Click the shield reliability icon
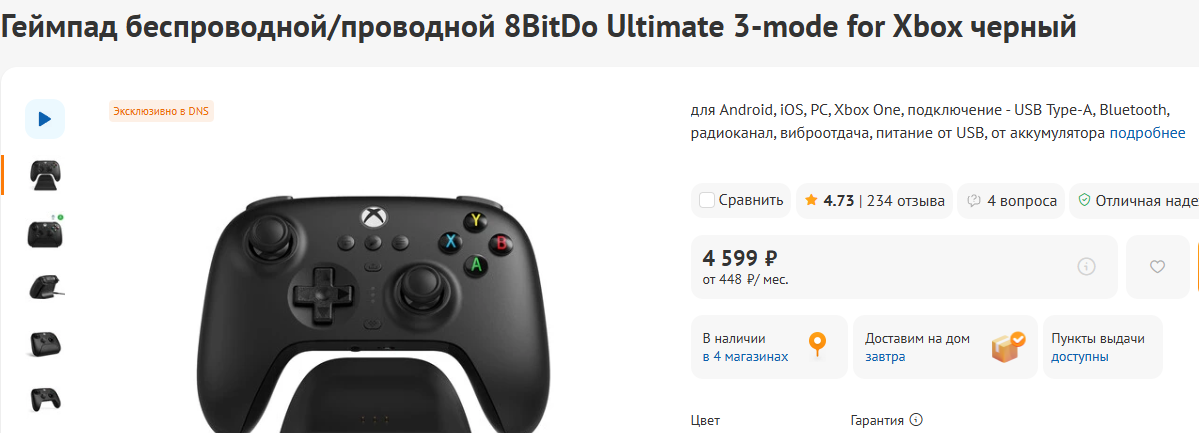The width and height of the screenshot is (1199, 433). pos(1084,200)
